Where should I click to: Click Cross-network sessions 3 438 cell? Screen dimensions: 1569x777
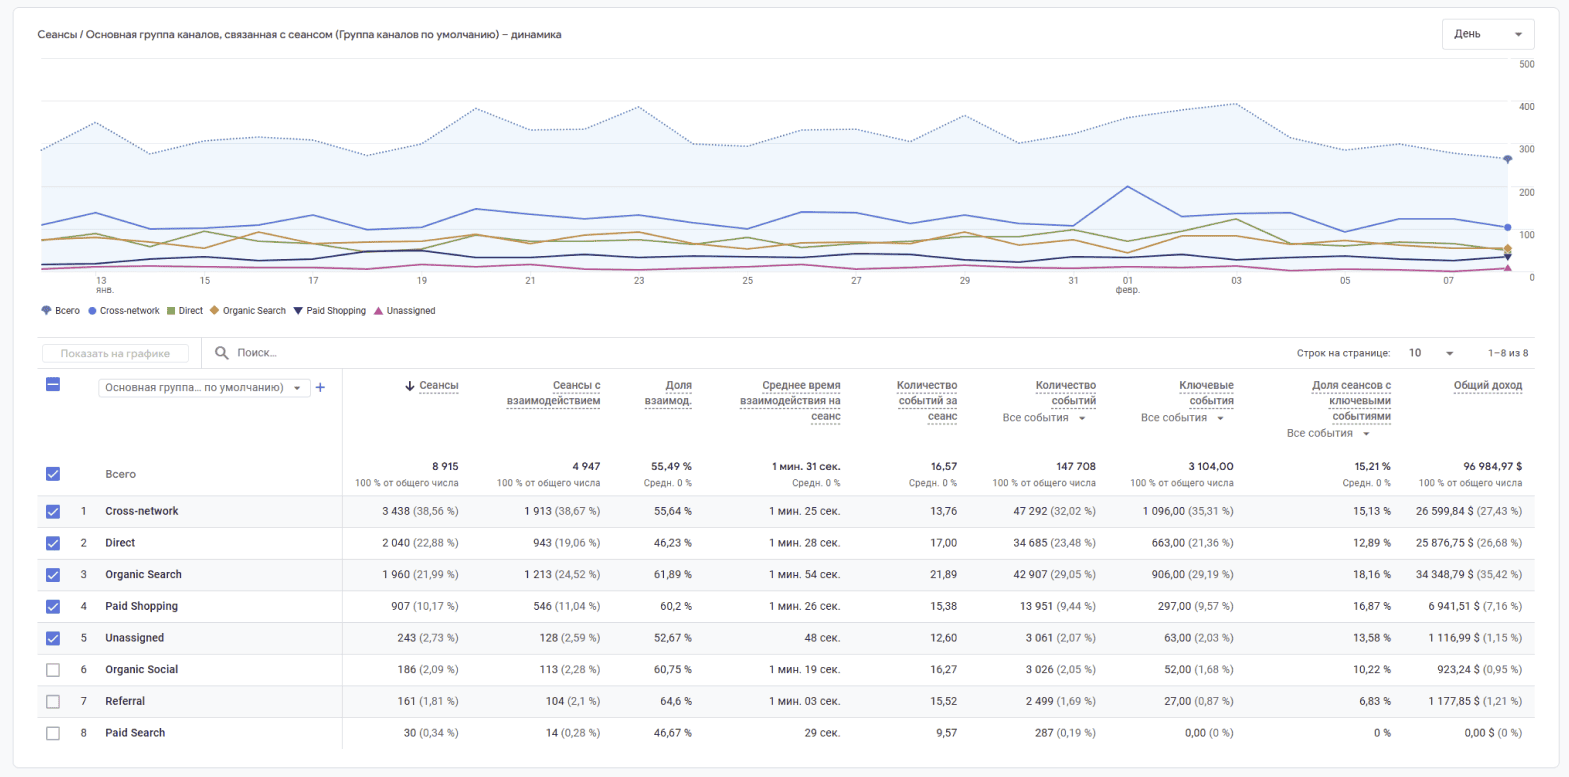(x=420, y=511)
